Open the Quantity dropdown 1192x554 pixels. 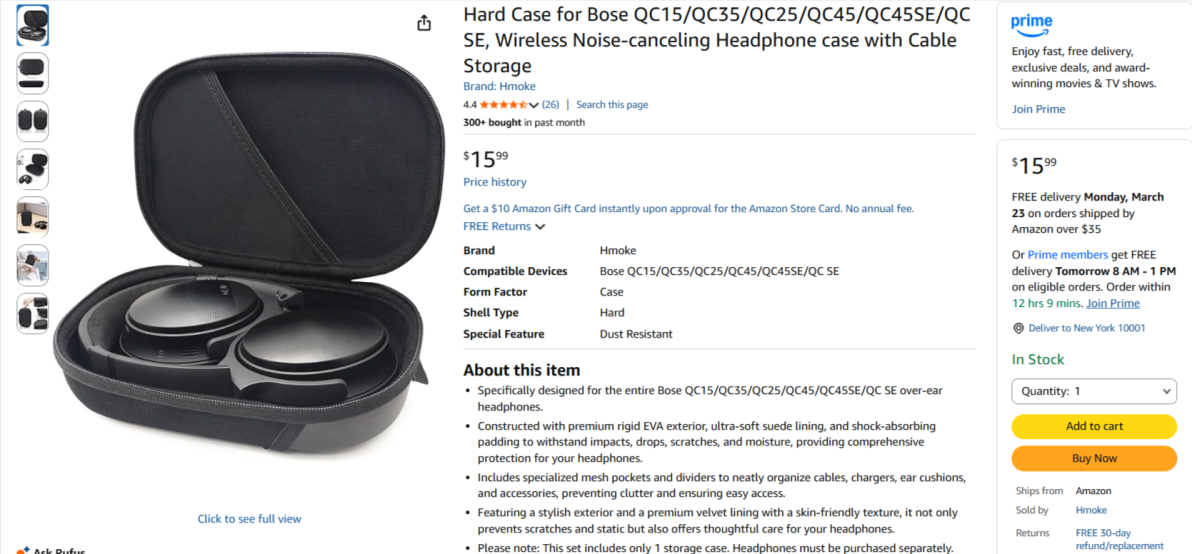(x=1094, y=391)
